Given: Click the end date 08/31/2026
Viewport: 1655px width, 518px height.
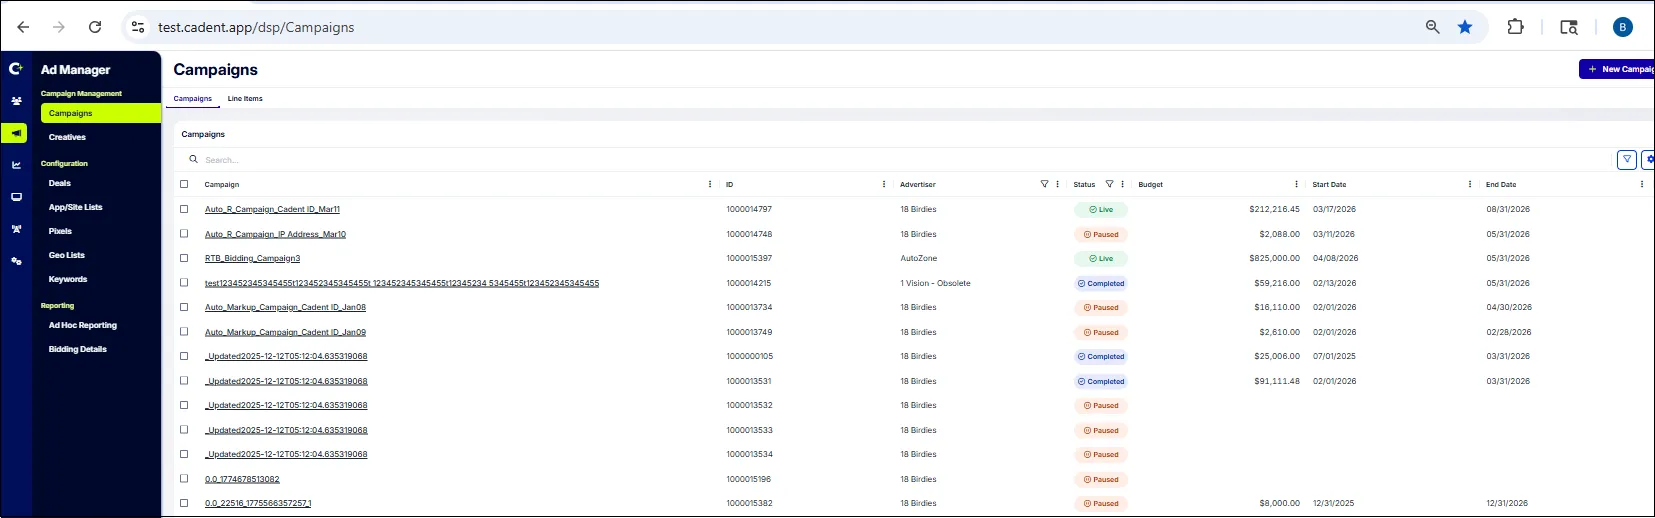Looking at the screenshot, I should coord(1508,209).
